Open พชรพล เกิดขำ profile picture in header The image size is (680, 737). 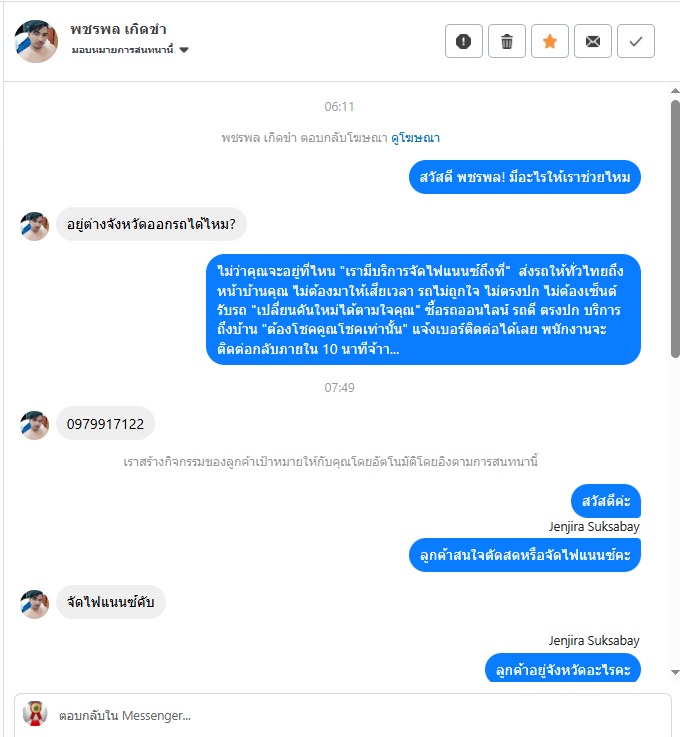click(x=36, y=41)
